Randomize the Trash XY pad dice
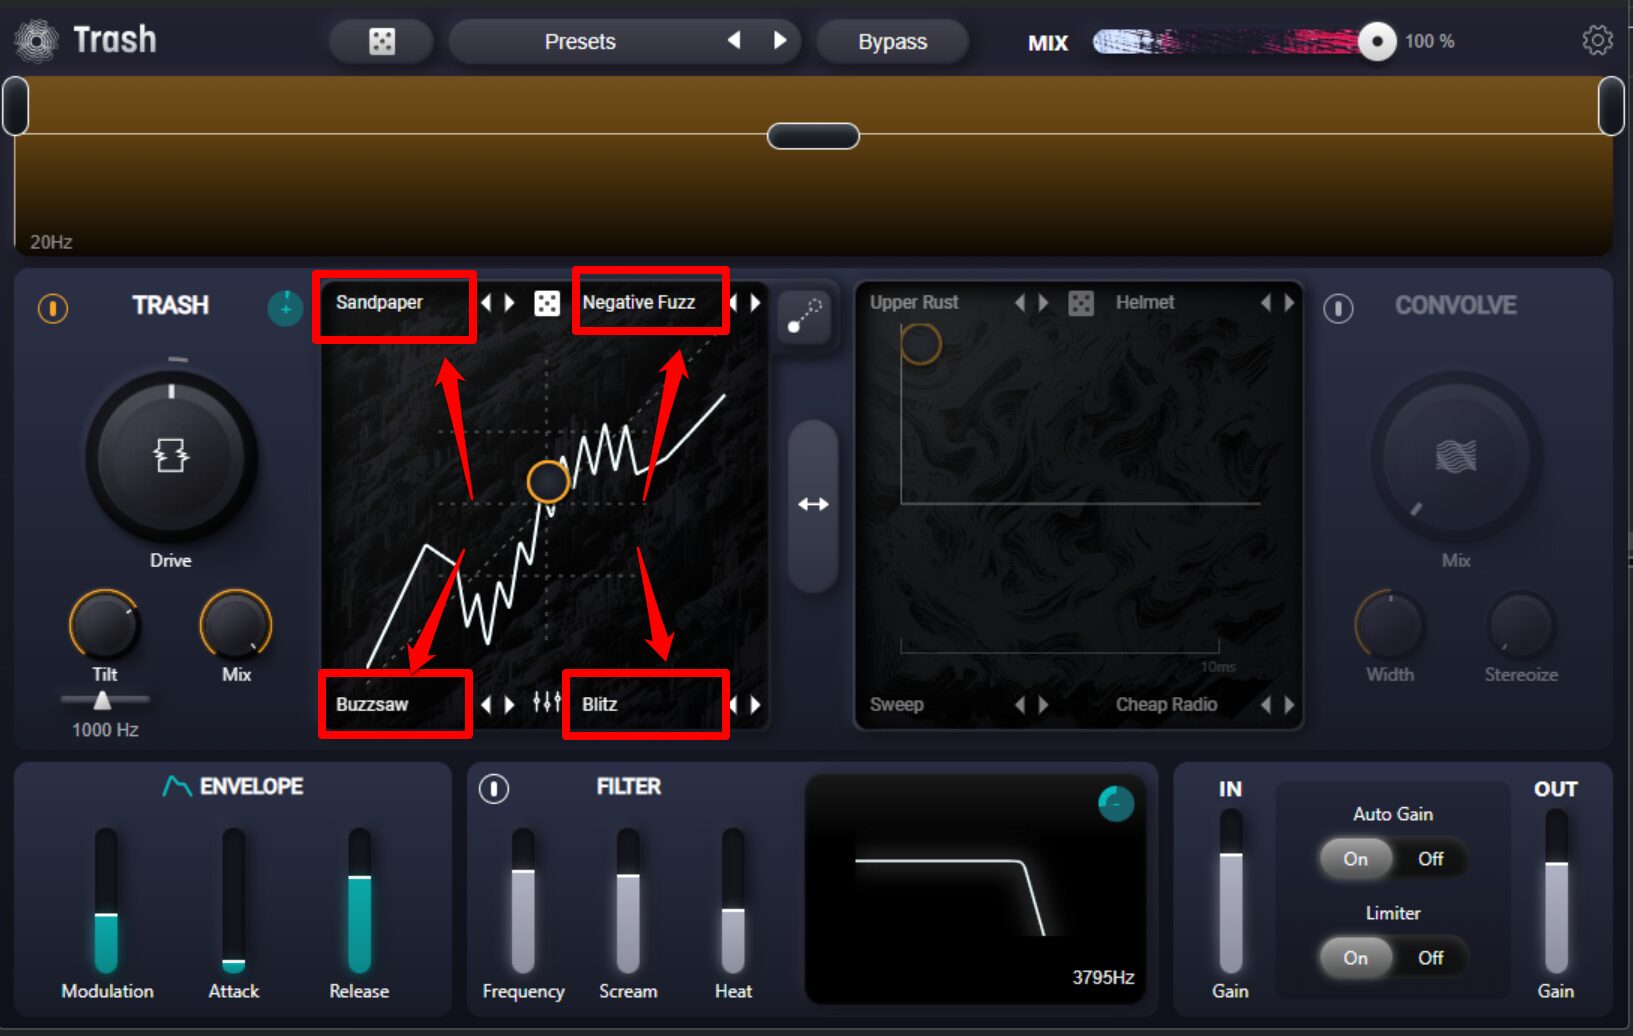 547,303
